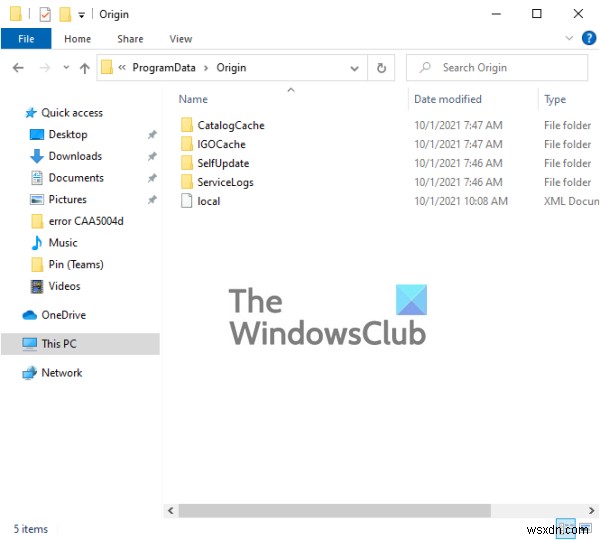This screenshot has width=600, height=540.
Task: Go forward with the Forward arrow
Action: coord(45,68)
